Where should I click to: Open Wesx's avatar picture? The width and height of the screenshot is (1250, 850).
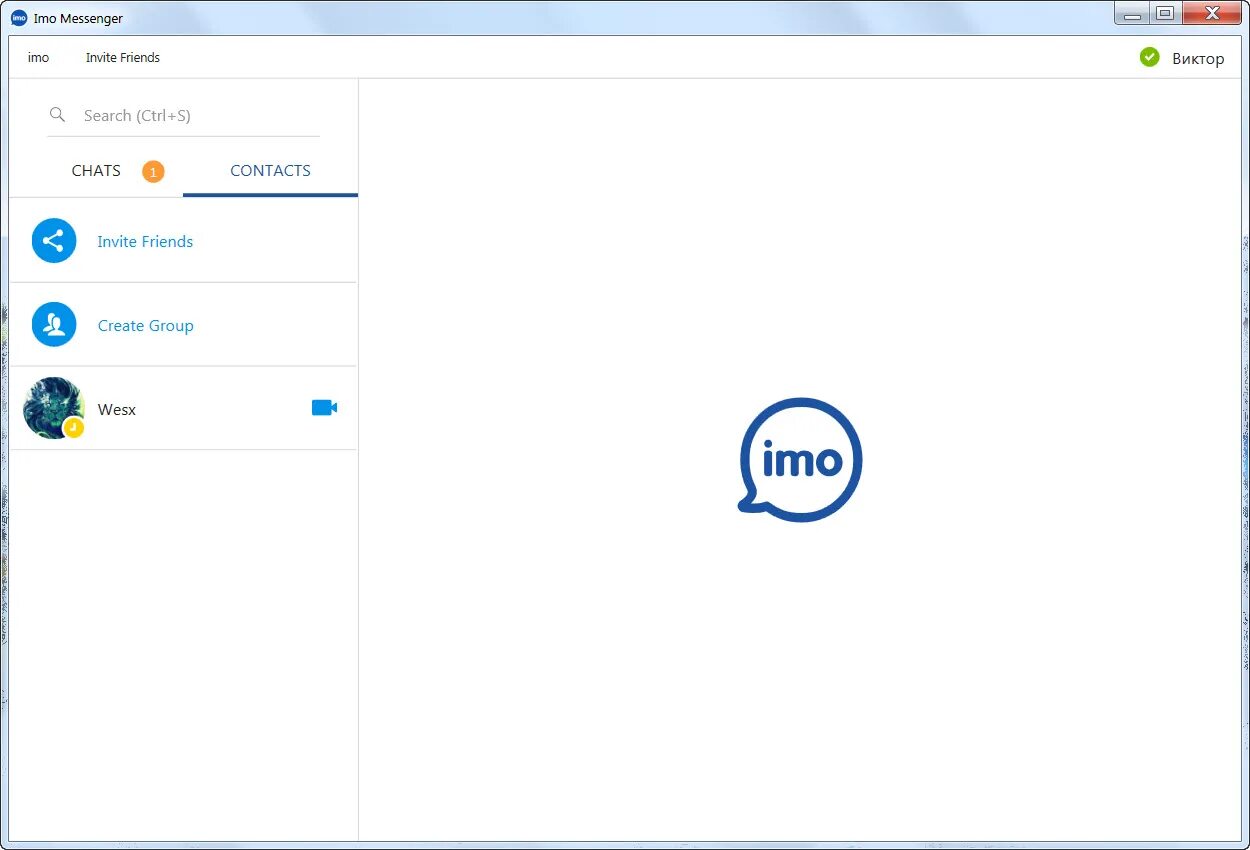pos(53,408)
